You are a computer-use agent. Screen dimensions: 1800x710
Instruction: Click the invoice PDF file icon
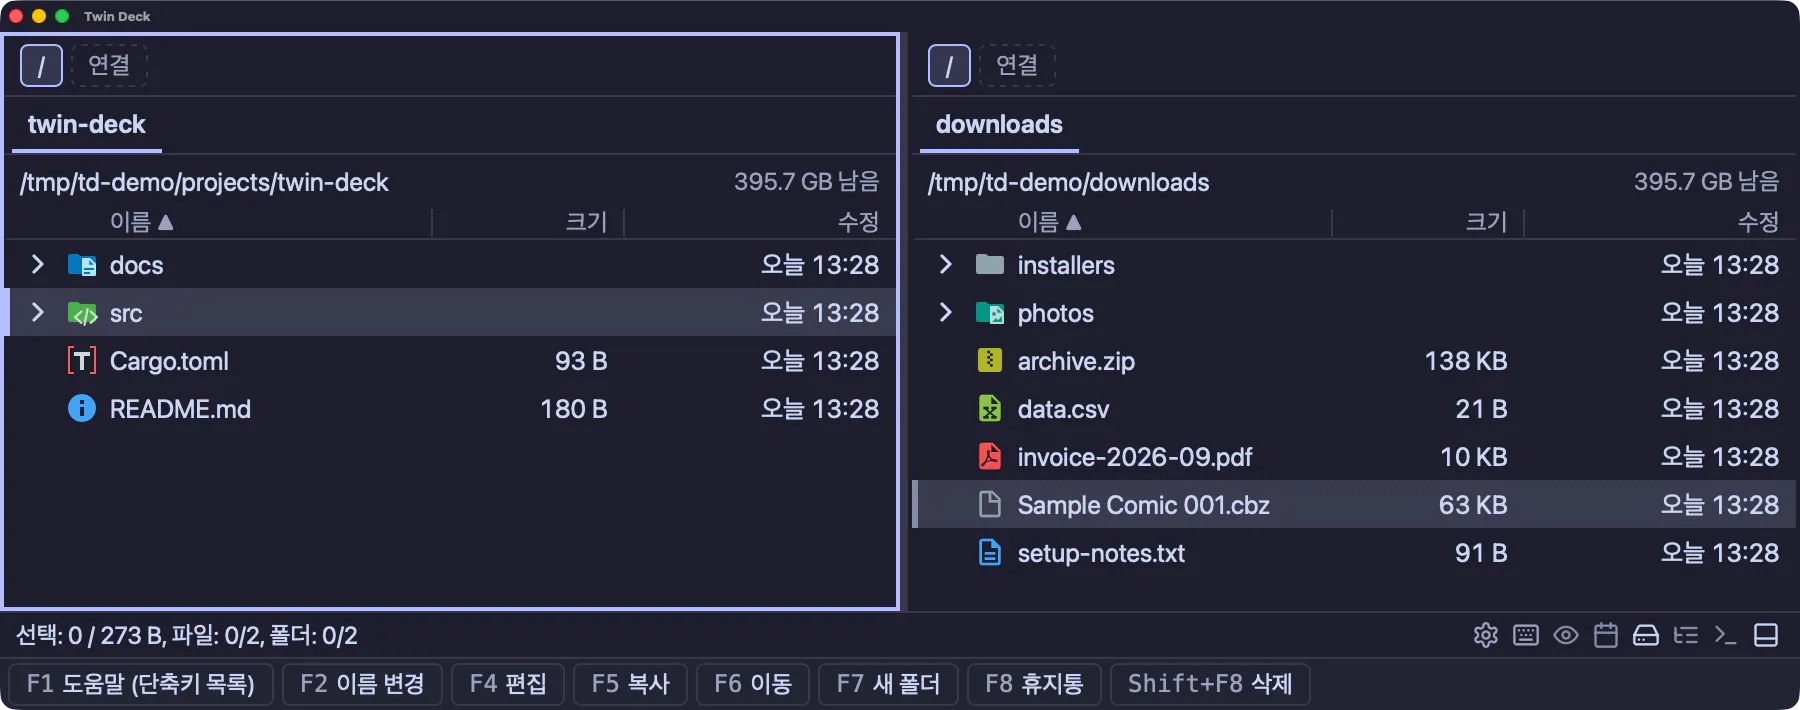(990, 457)
